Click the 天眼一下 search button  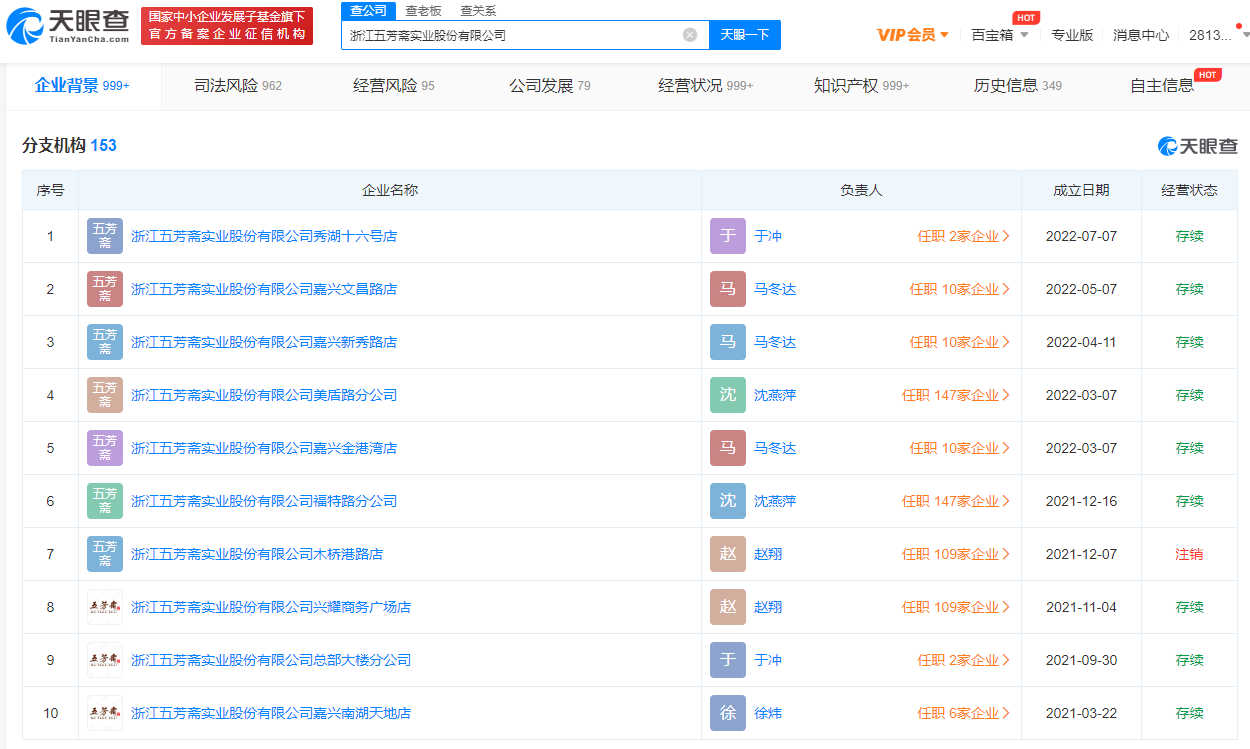(745, 35)
